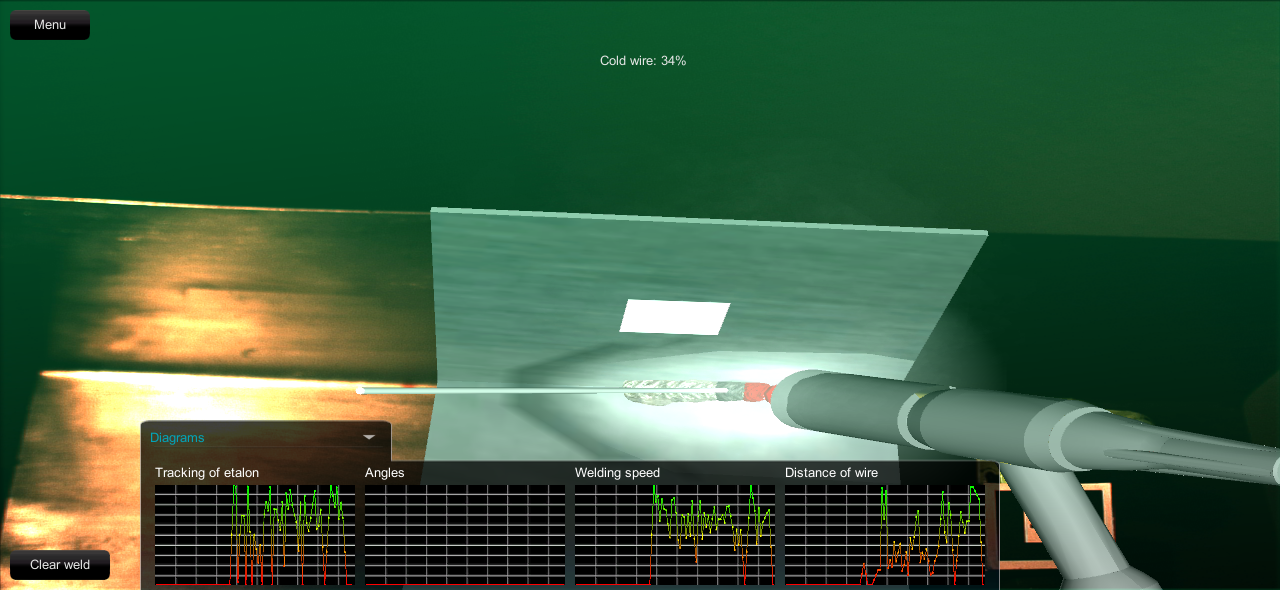Screen dimensions: 1280x590
Task: Select the Welding speed chart
Action: 675,535
